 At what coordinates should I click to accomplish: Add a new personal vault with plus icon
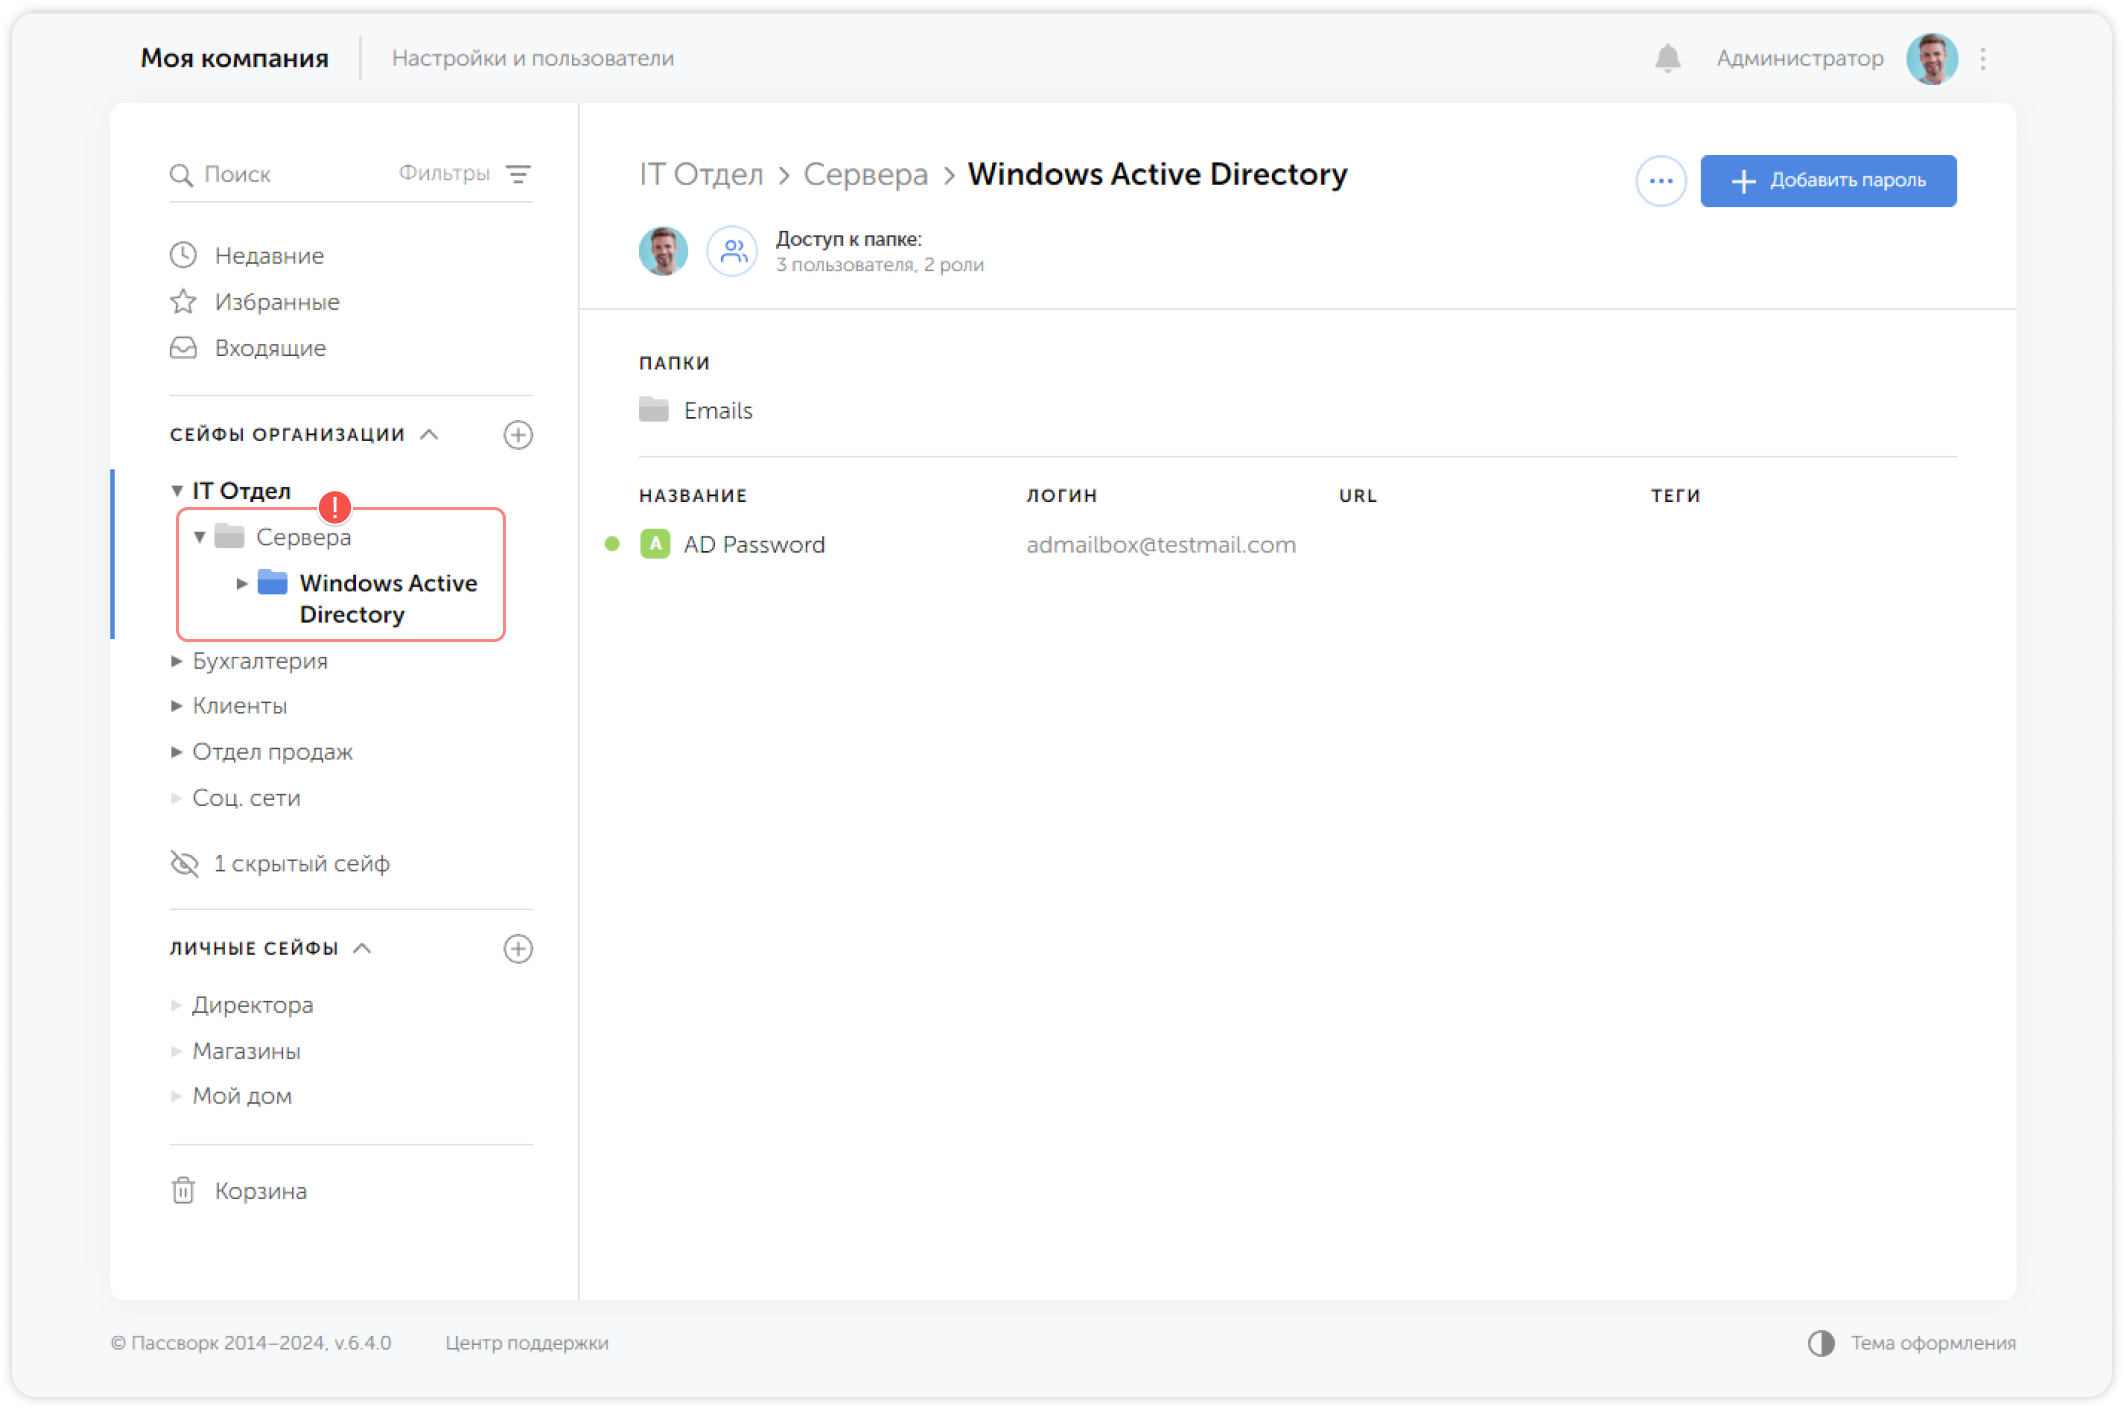point(518,949)
